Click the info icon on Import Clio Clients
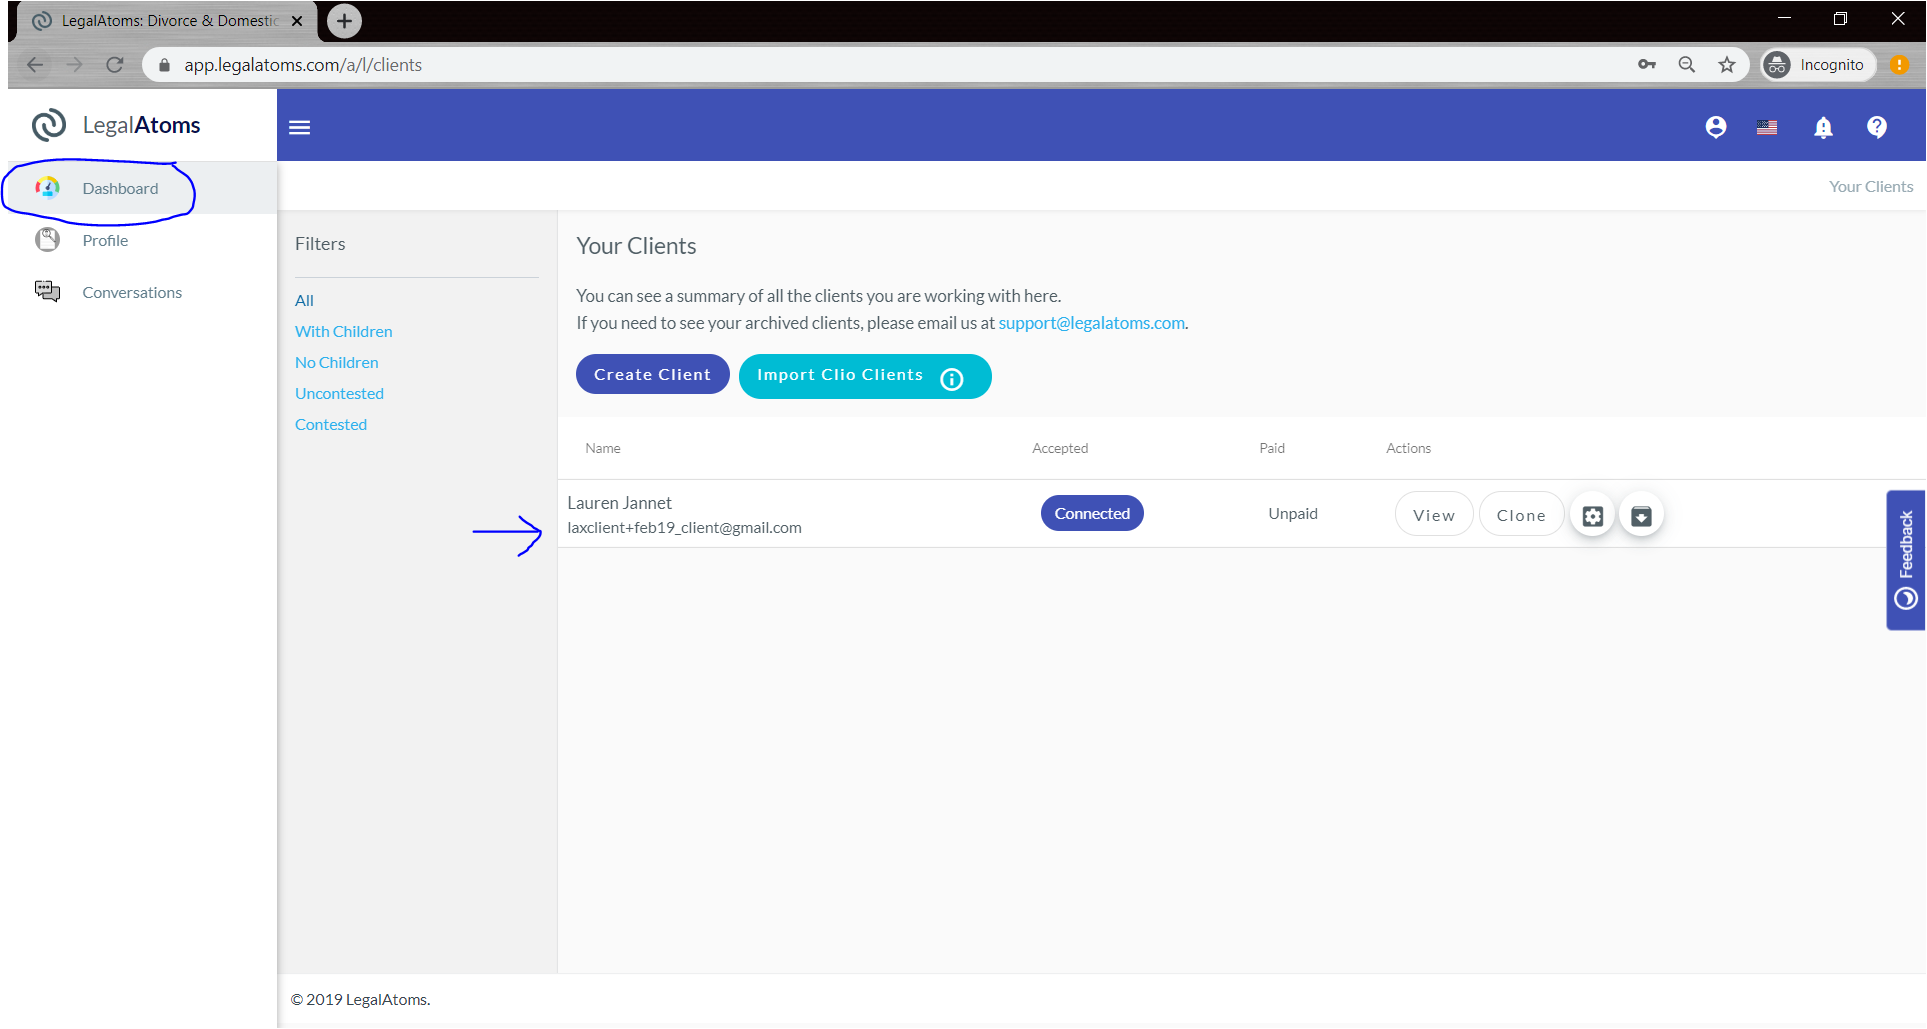 952,378
